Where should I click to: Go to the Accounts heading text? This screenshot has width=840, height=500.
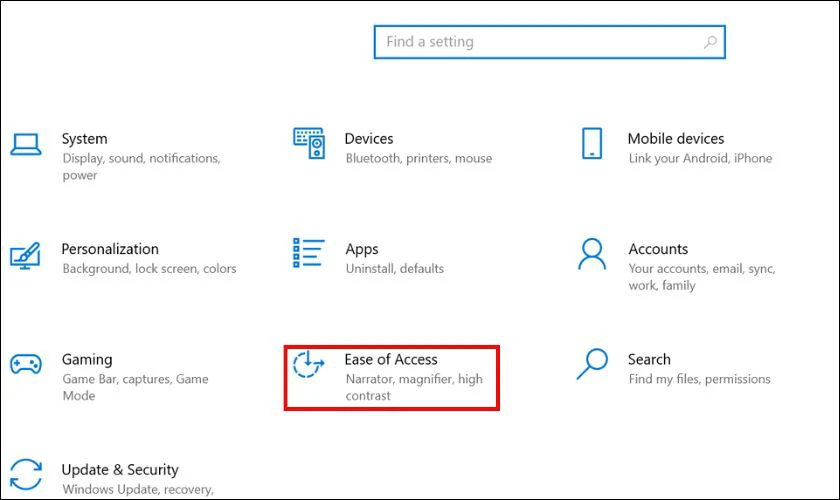[657, 249]
